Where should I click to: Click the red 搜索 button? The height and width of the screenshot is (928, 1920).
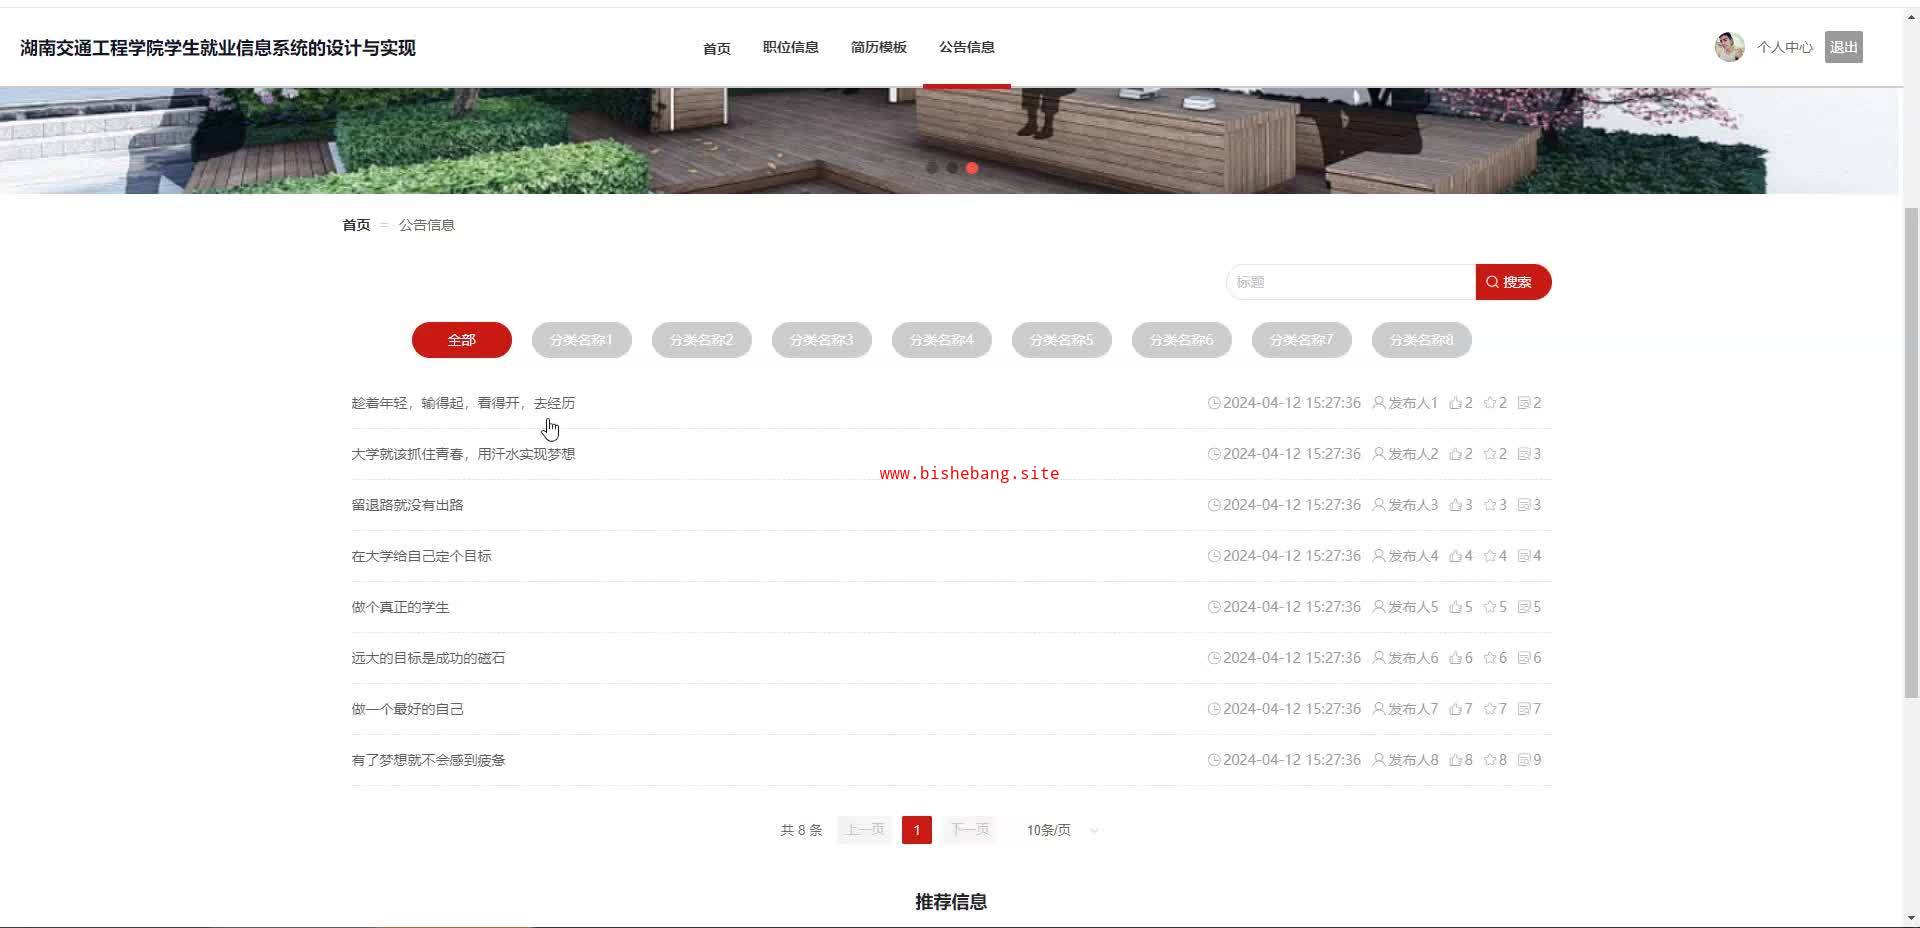[x=1513, y=282]
